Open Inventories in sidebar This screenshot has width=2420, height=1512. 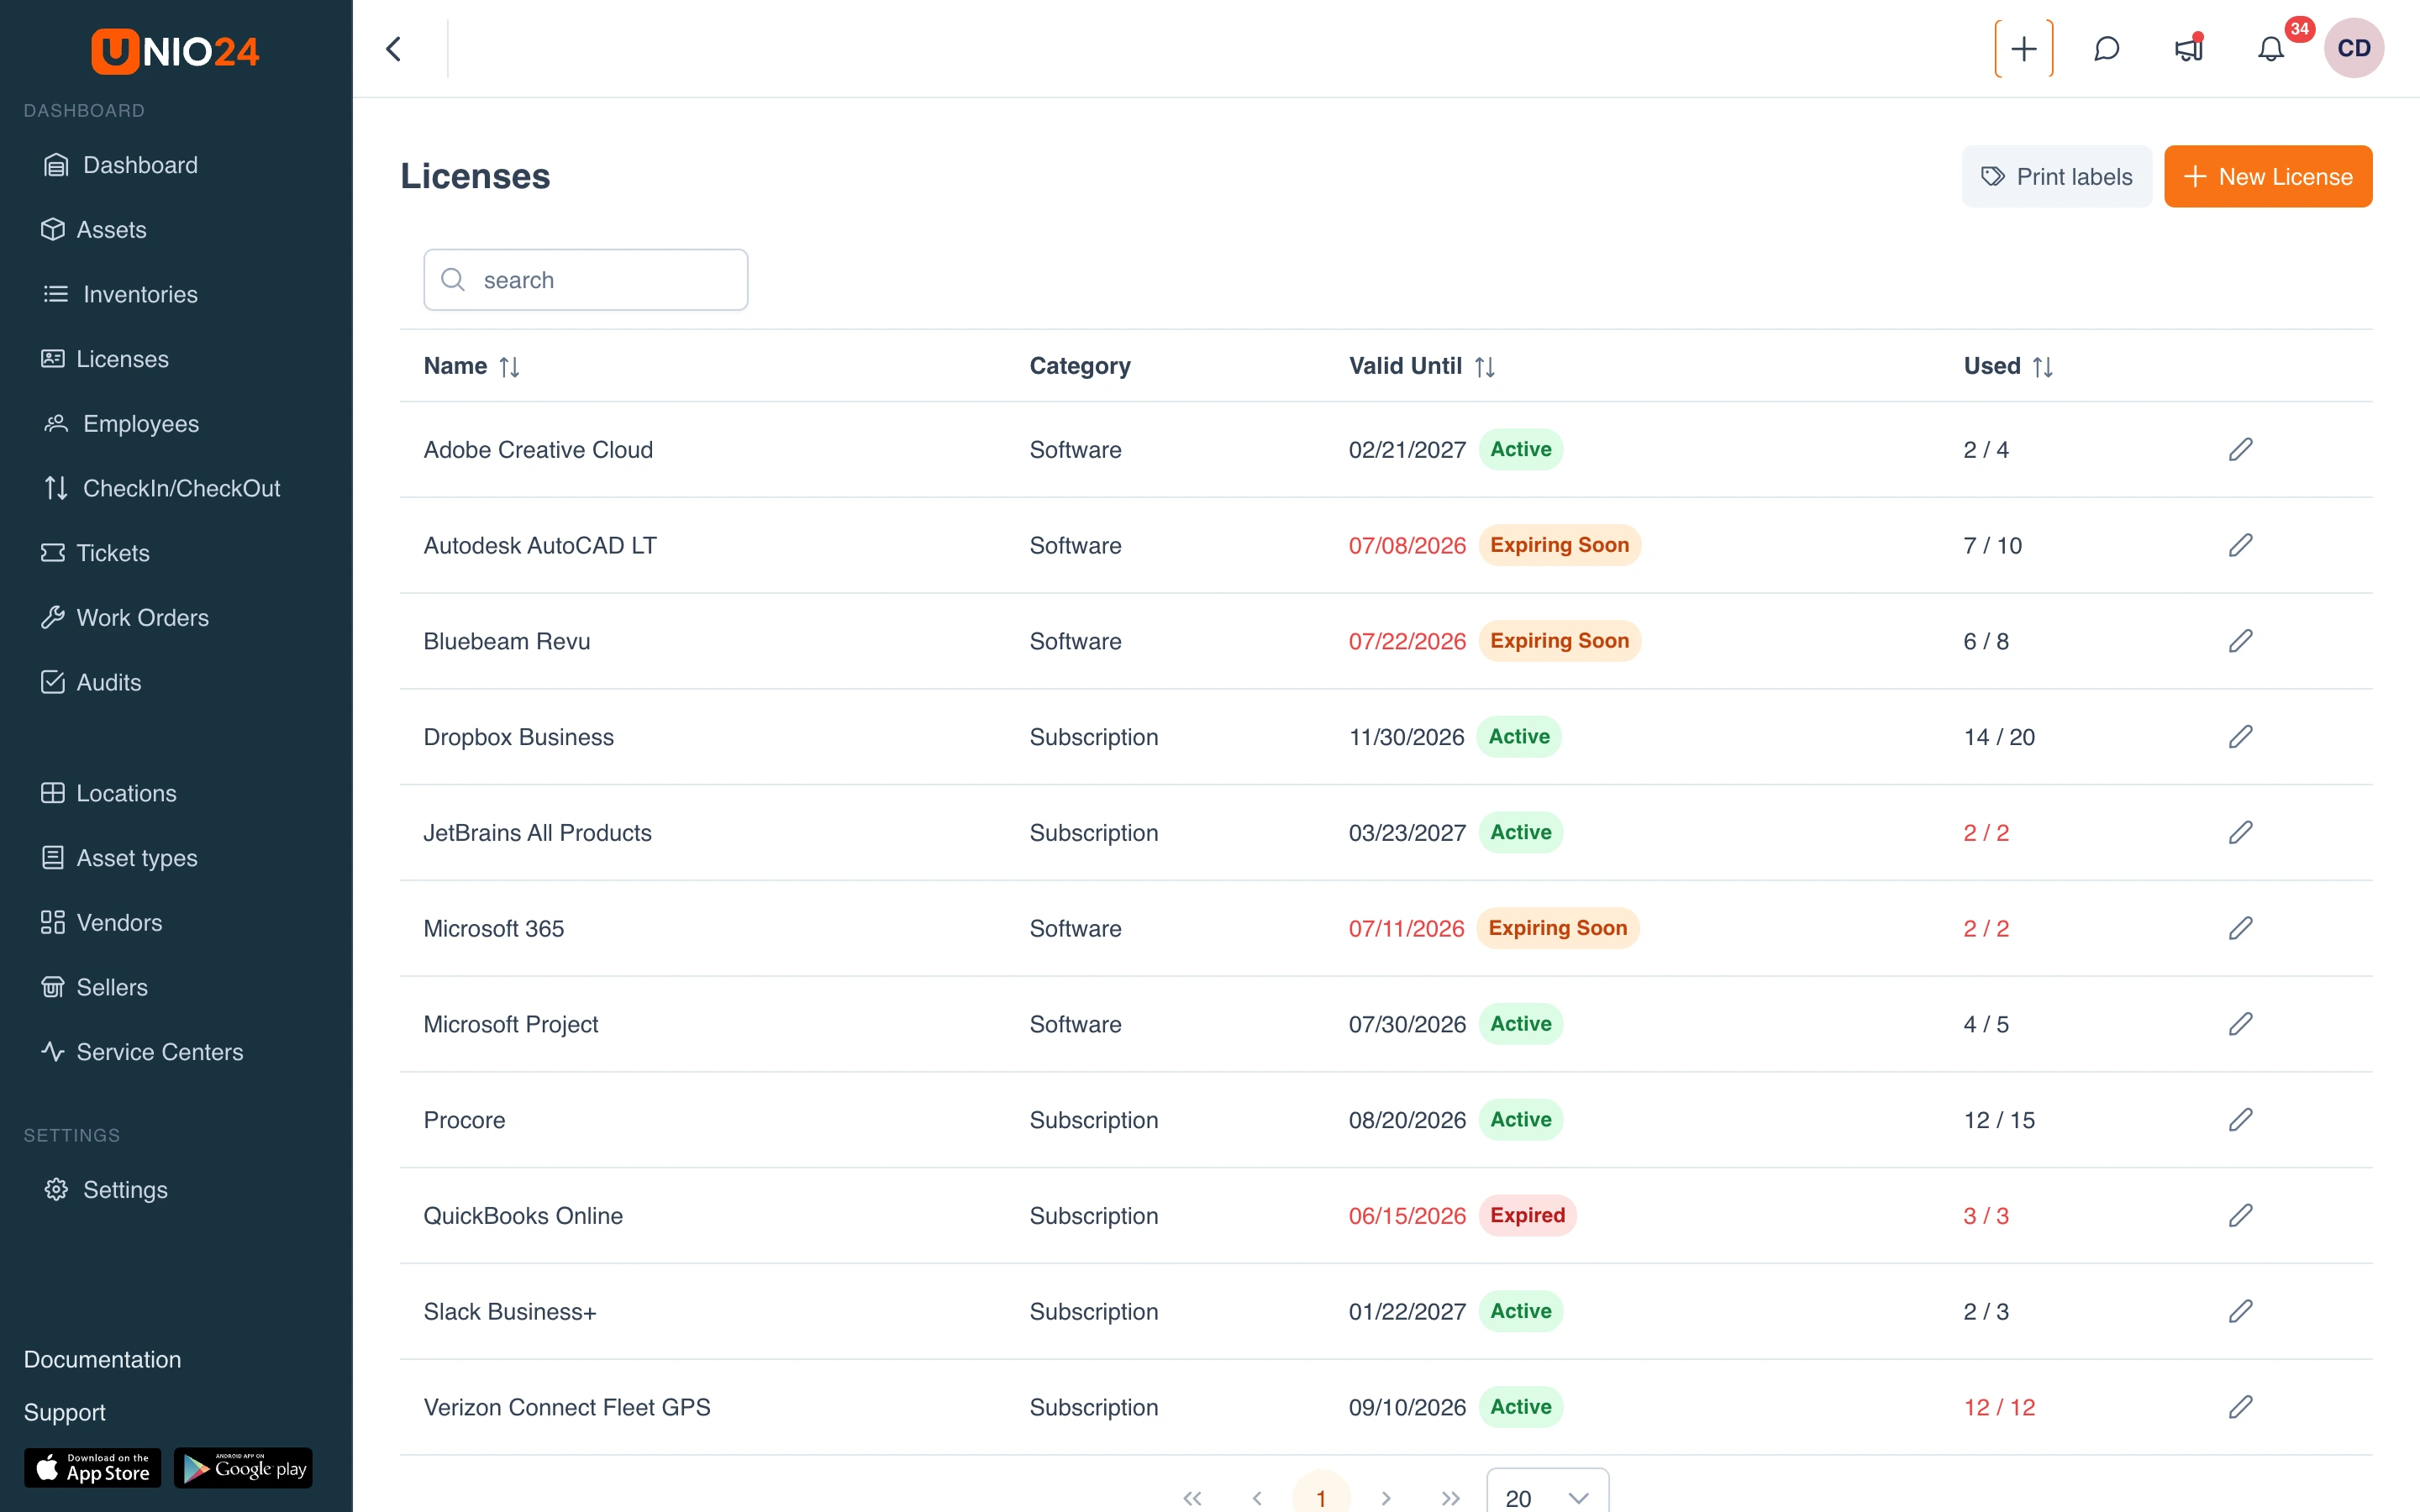121,294
